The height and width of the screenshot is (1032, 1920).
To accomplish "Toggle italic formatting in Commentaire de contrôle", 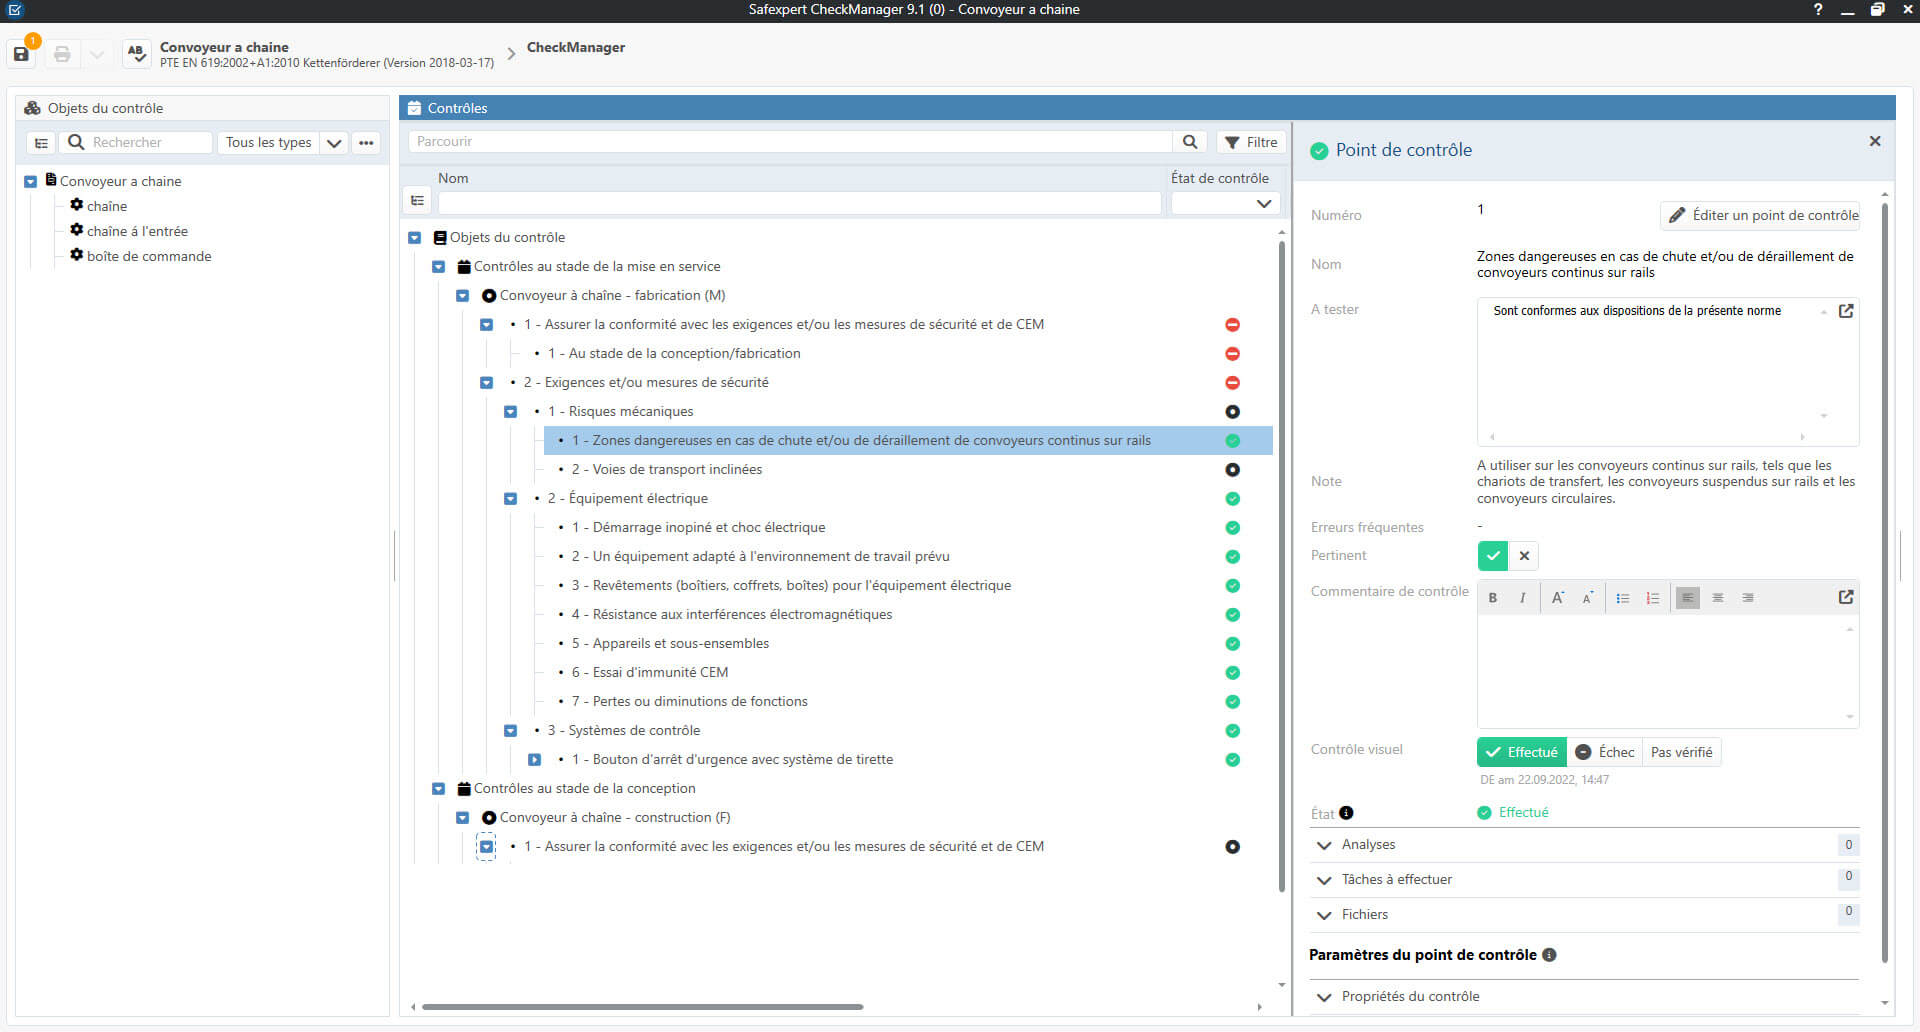I will [x=1522, y=598].
